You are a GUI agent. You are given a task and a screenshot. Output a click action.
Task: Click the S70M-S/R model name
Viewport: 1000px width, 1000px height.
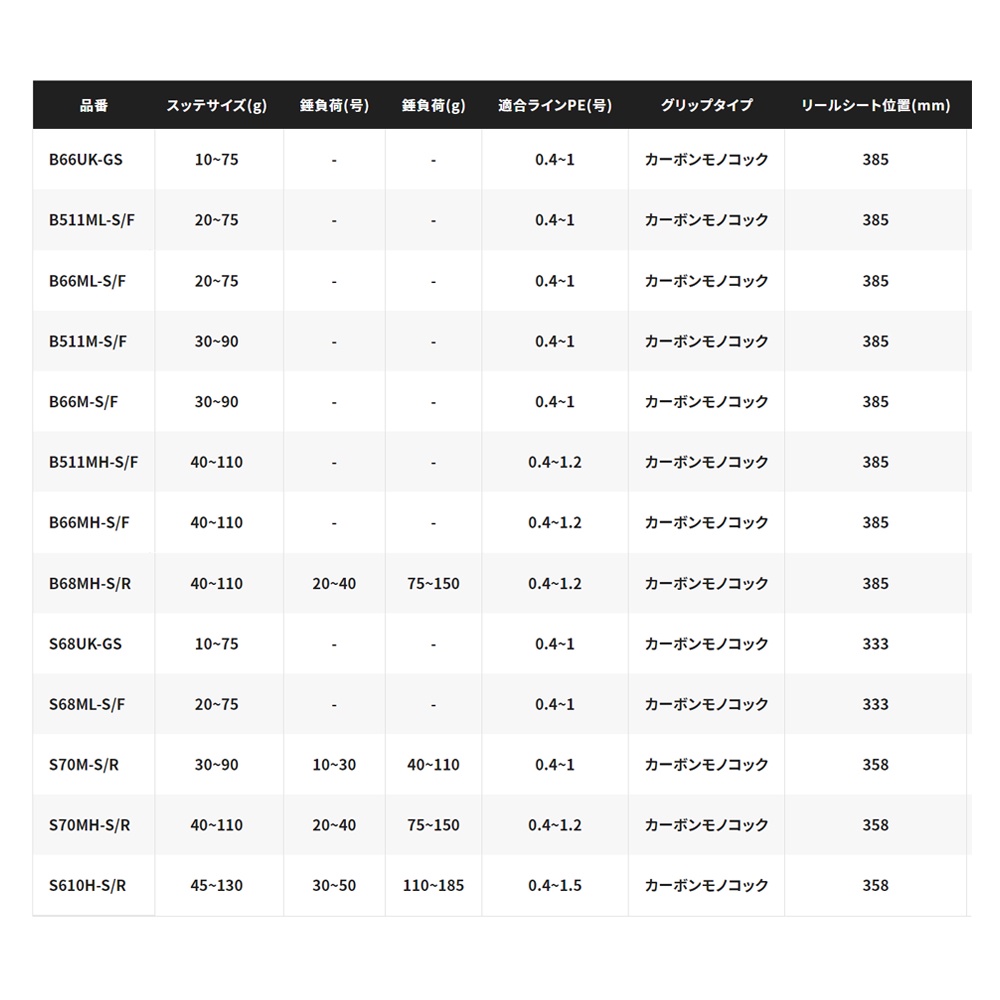(85, 765)
